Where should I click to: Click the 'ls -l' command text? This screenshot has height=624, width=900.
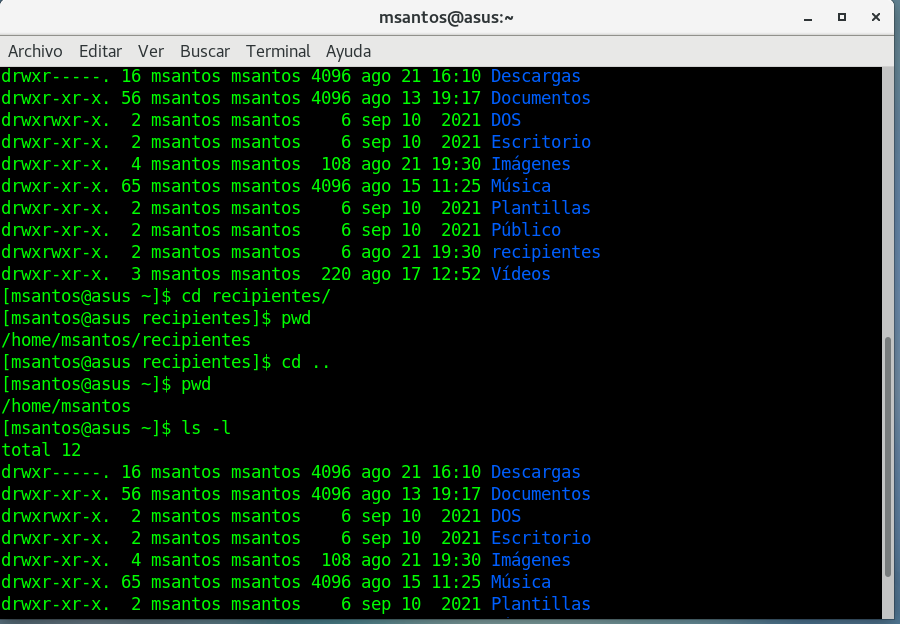[206, 428]
